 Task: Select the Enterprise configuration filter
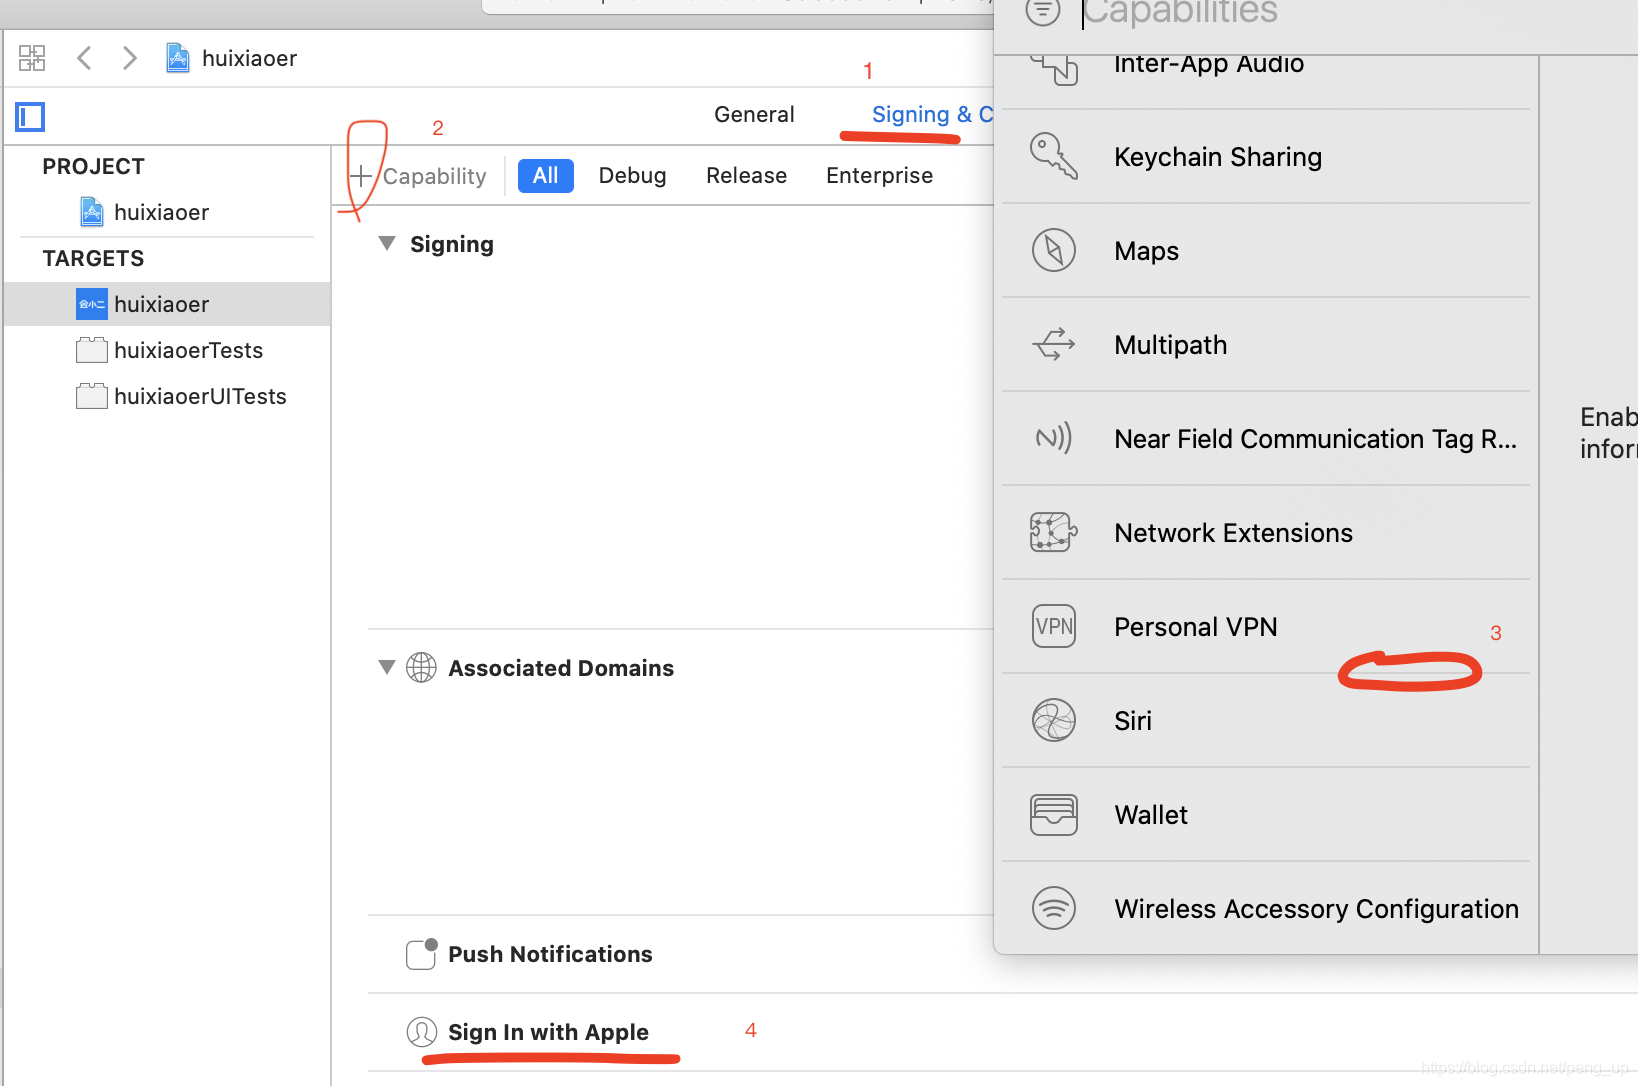click(x=879, y=176)
